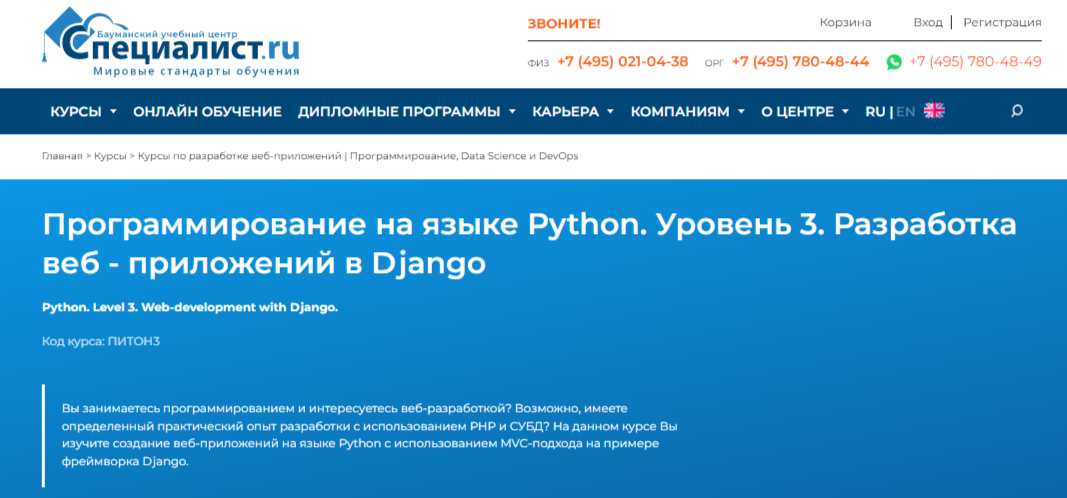1067x498 pixels.
Task: Expand the КОМПАНИЯМ dropdown arrow
Action: (x=741, y=112)
